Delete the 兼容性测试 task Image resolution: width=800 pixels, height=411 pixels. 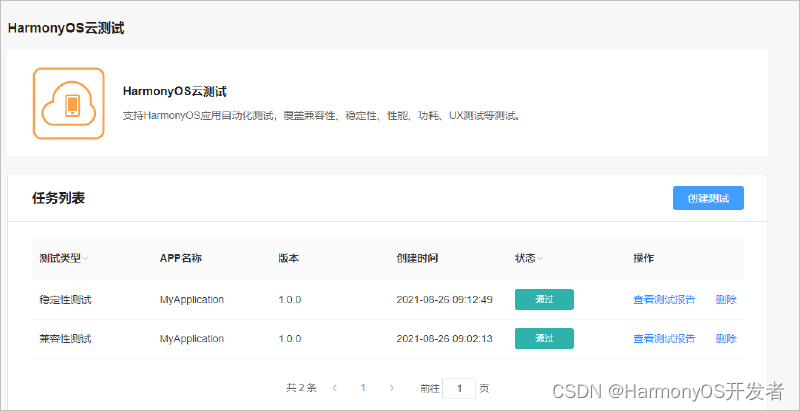point(726,339)
